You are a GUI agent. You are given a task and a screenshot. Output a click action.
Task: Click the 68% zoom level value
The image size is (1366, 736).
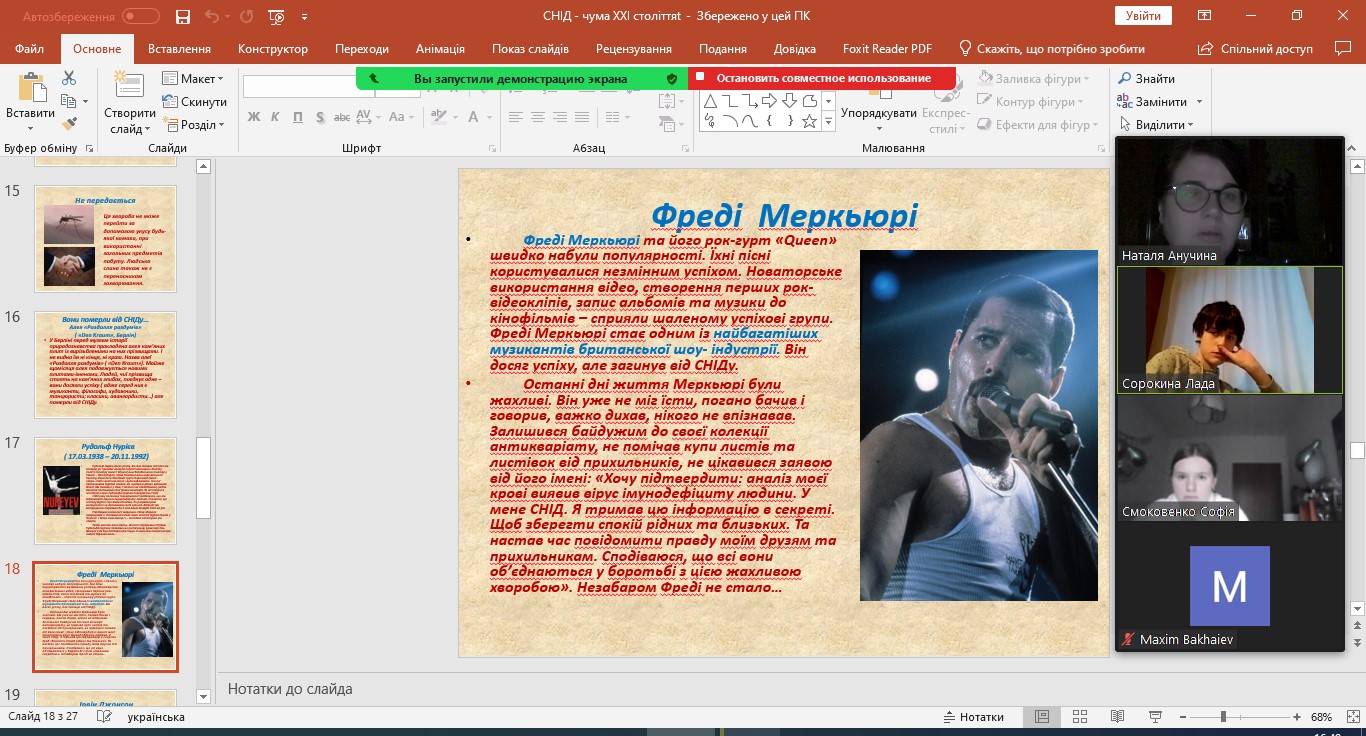tap(1322, 717)
